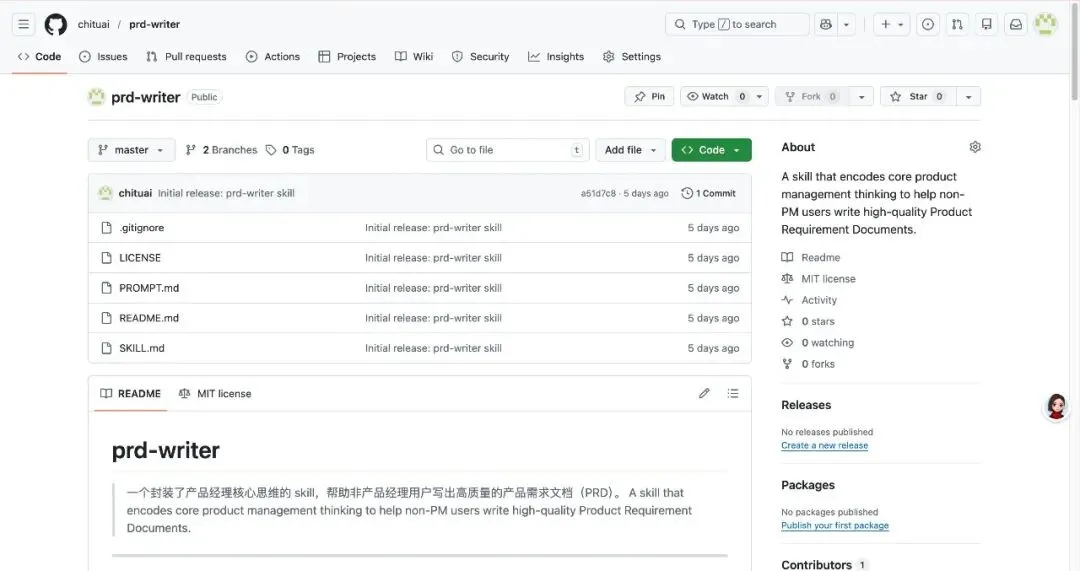The image size is (1080, 571).
Task: Click the page vertical scrollbar
Action: 1074,50
